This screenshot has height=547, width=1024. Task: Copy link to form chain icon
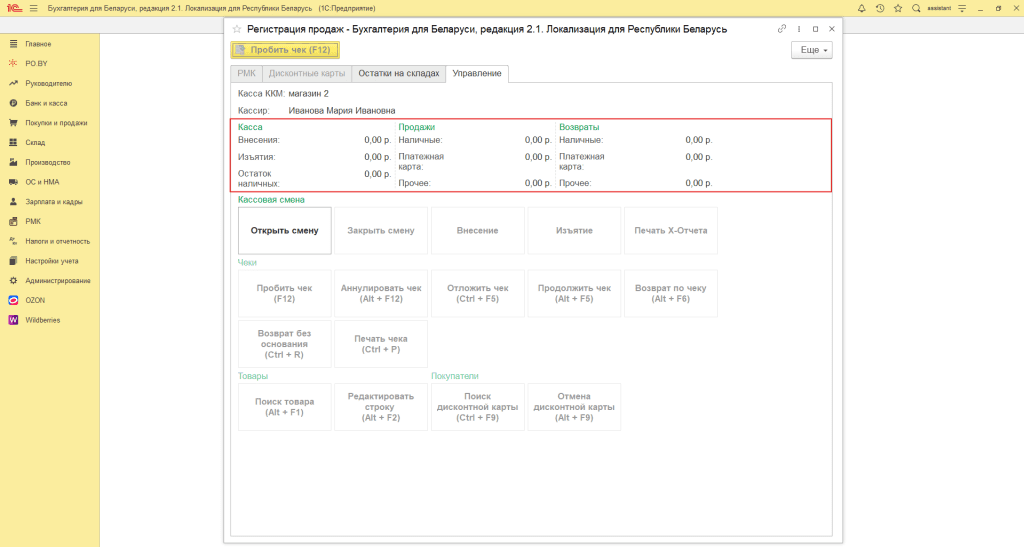point(782,29)
